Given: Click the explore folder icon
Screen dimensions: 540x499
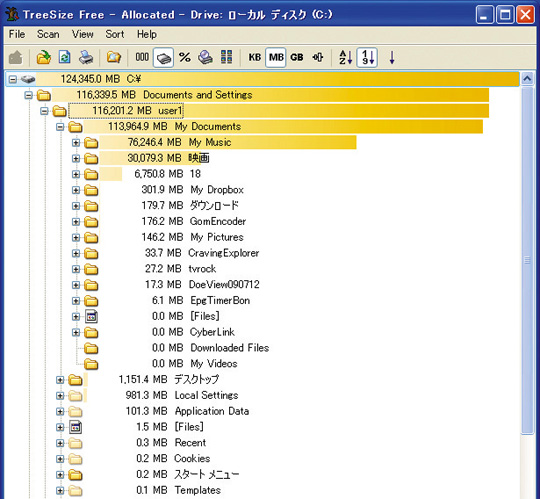Looking at the screenshot, I should 114,57.
